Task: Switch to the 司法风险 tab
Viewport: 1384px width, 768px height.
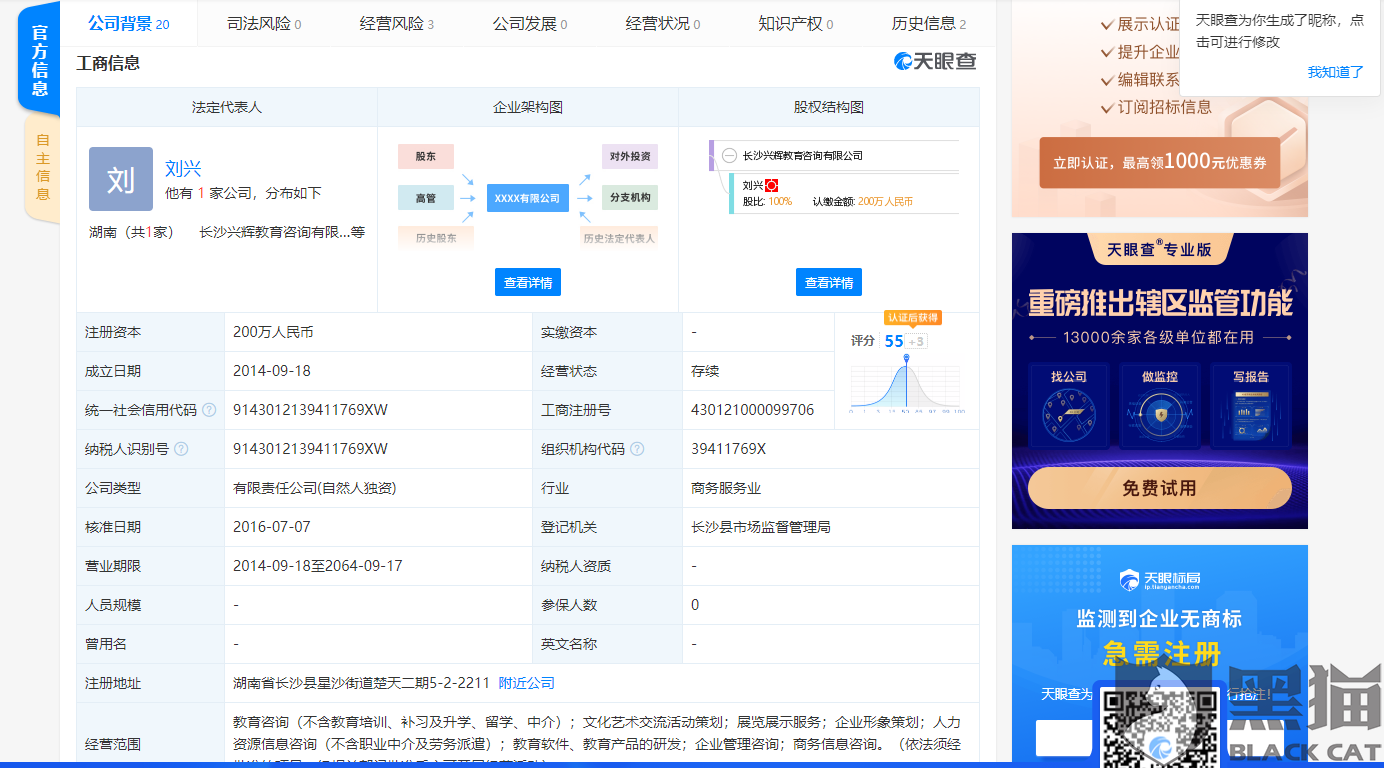Action: (x=264, y=23)
